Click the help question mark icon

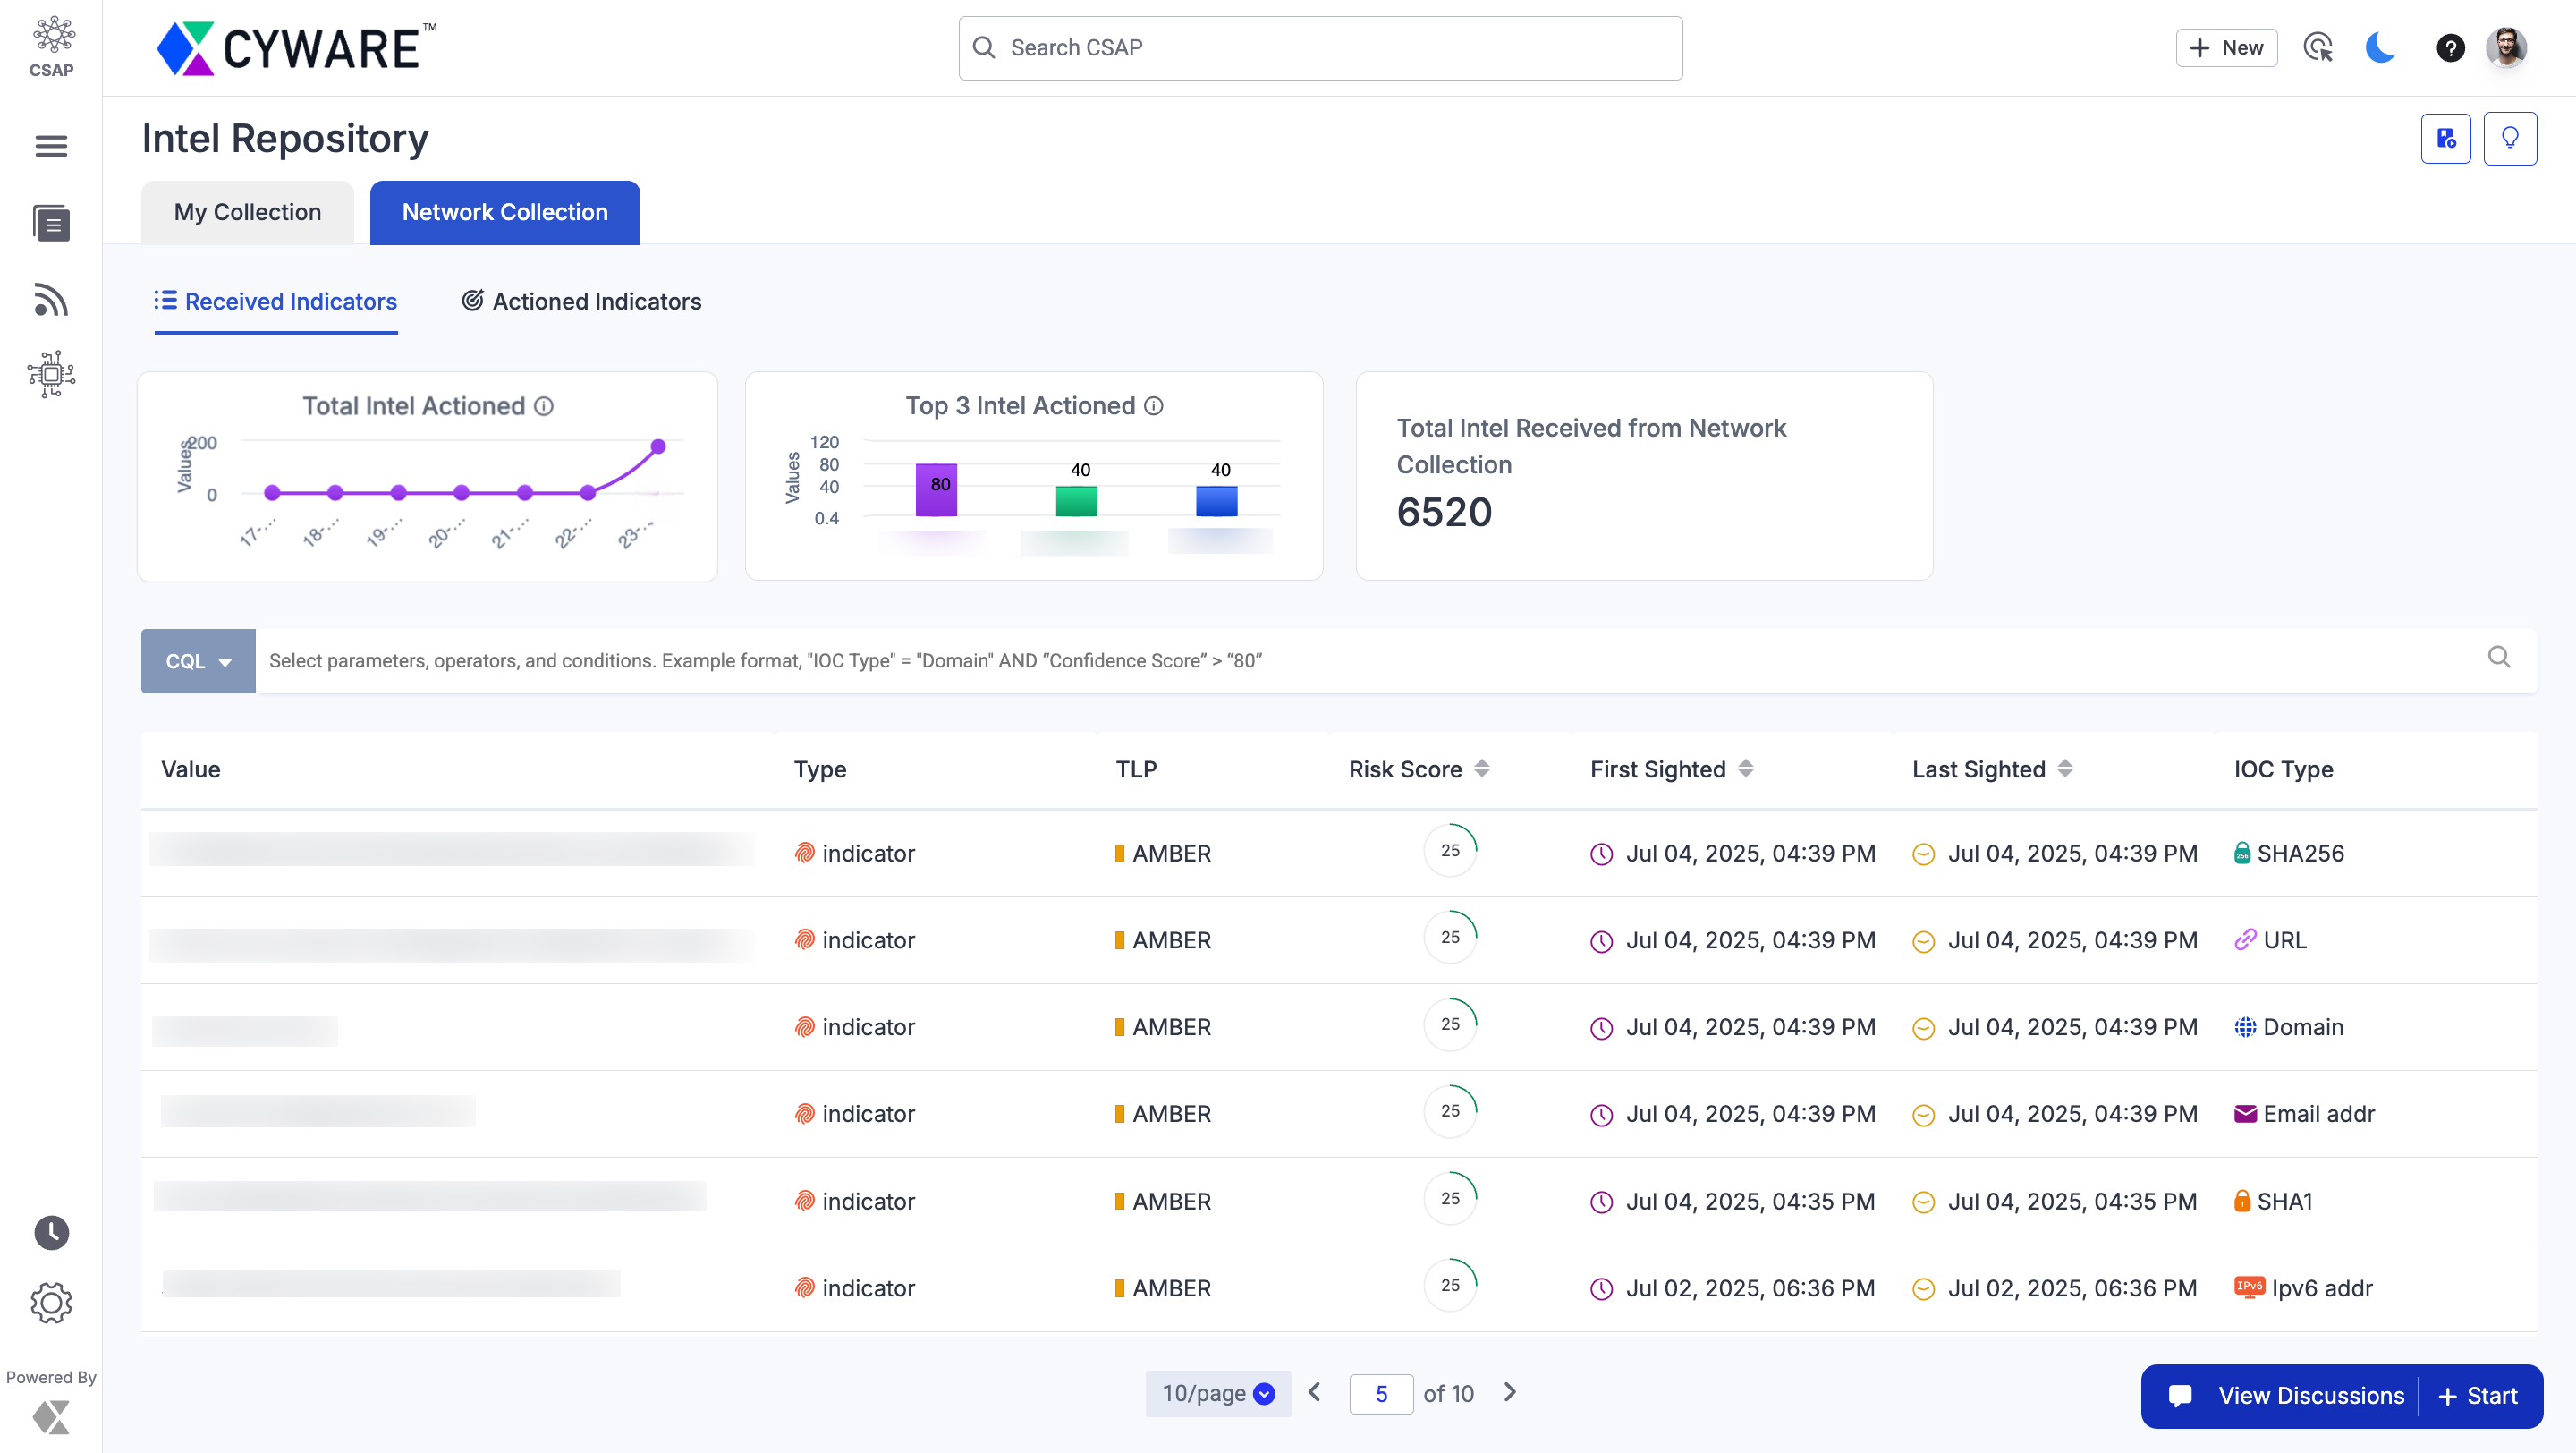(x=2450, y=48)
